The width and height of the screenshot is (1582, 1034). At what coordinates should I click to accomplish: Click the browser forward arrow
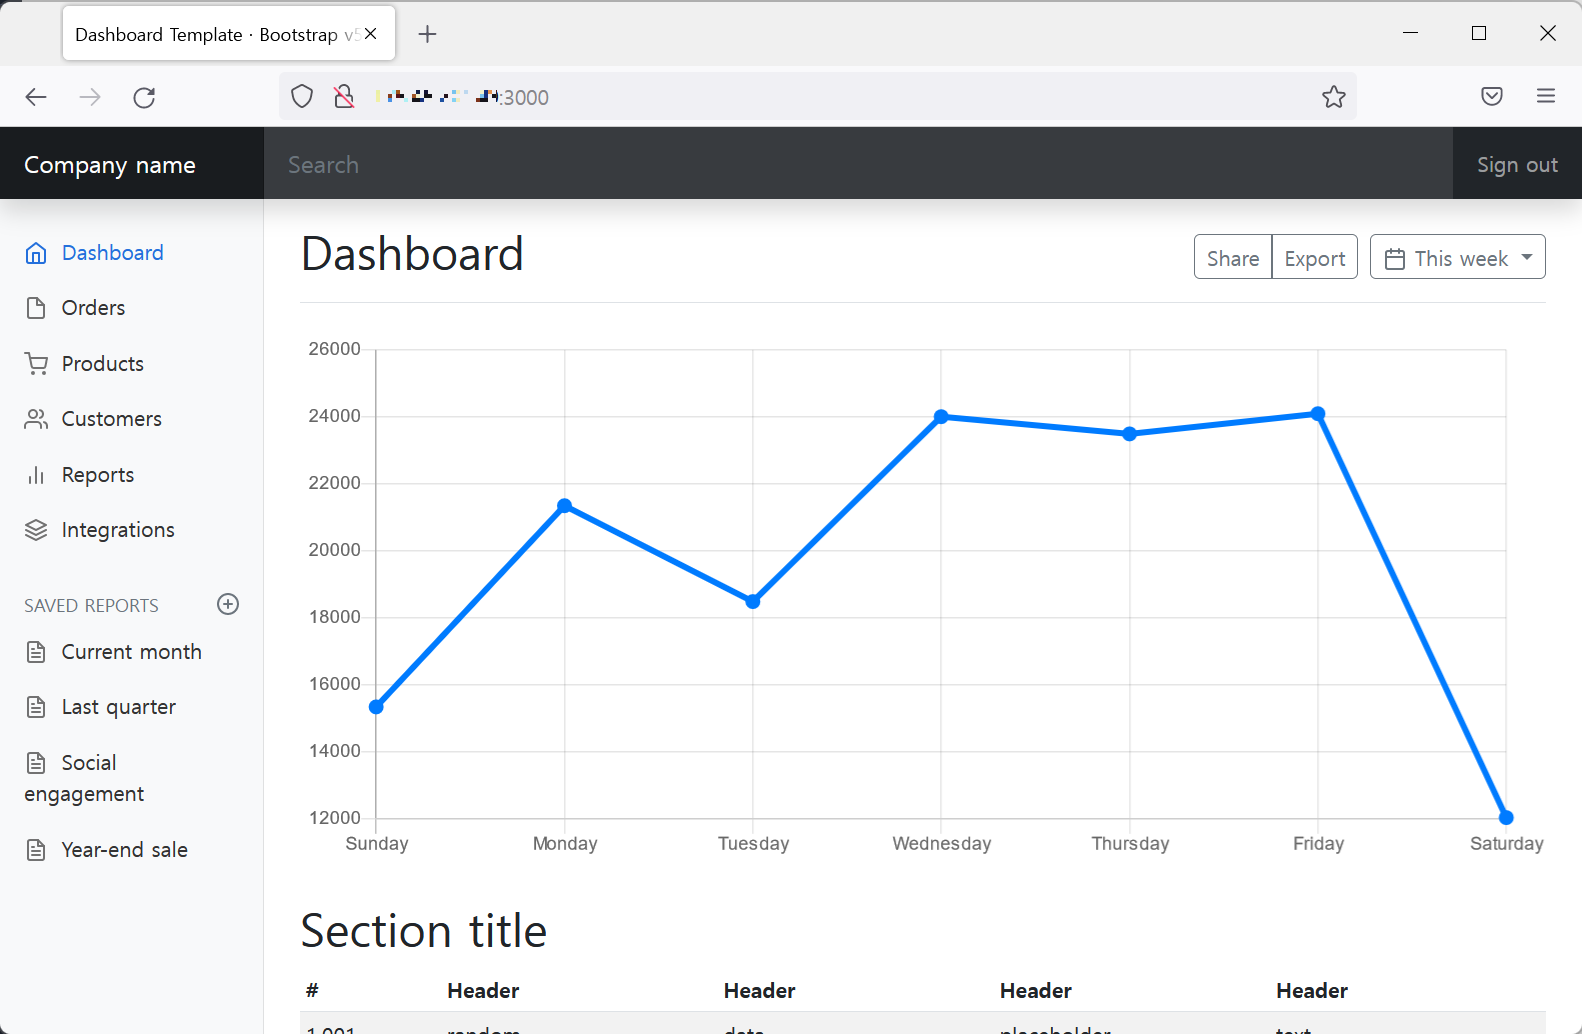pyautogui.click(x=90, y=97)
